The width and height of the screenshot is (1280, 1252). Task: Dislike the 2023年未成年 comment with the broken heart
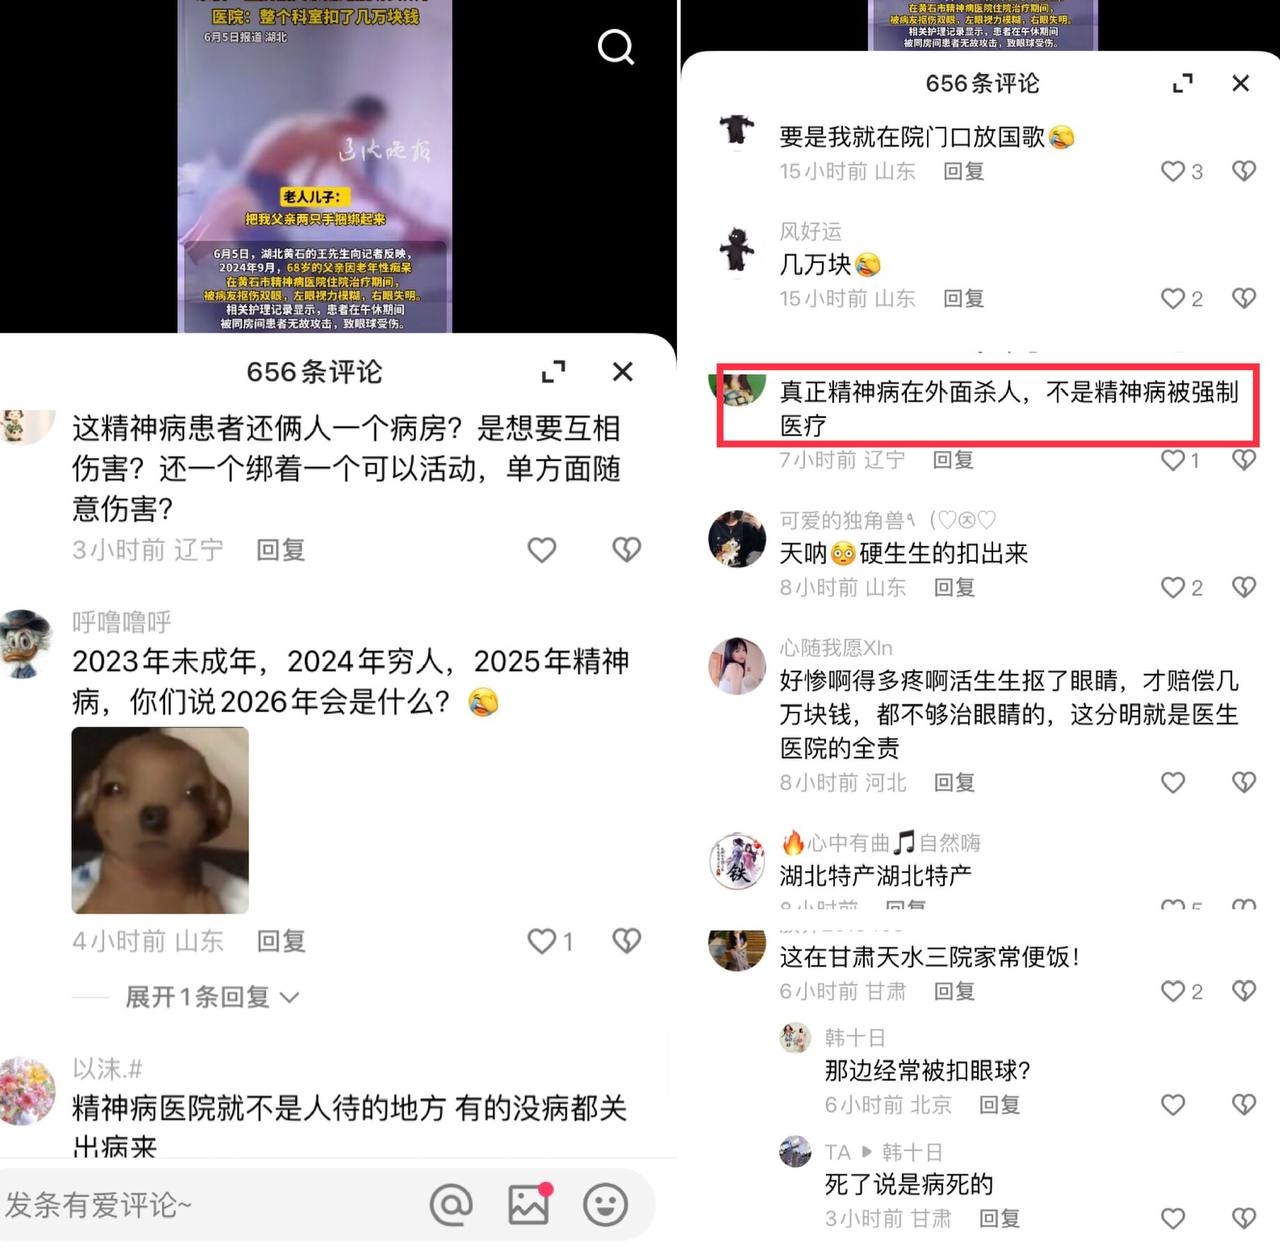[627, 941]
